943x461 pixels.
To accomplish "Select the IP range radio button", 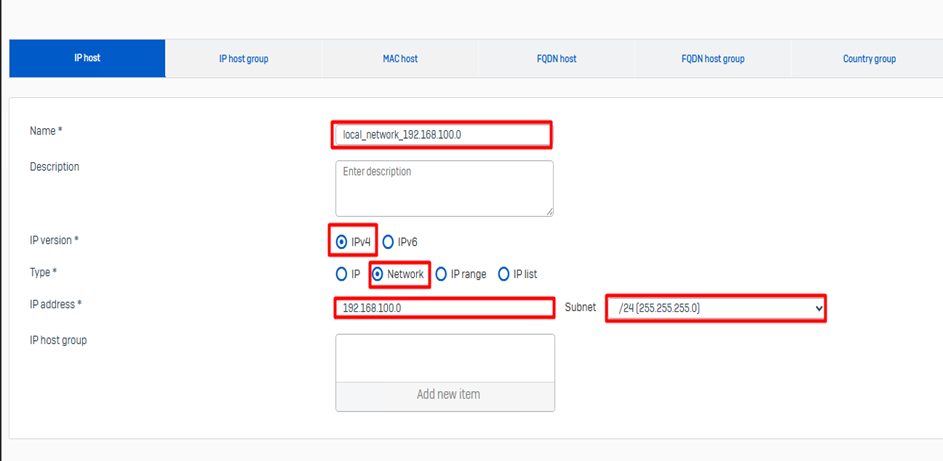I will [441, 274].
